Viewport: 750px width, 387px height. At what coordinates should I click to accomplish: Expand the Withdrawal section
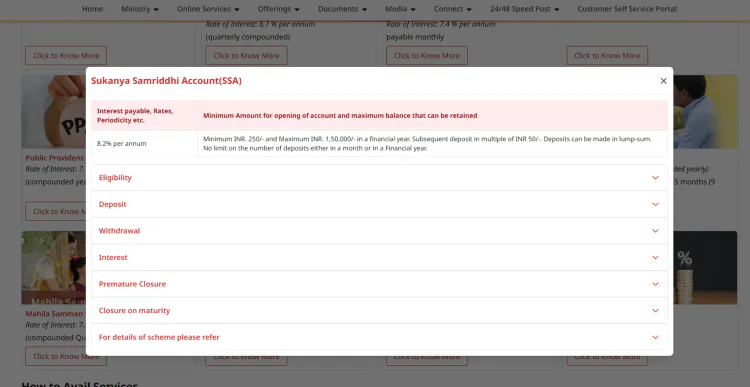[x=379, y=231]
